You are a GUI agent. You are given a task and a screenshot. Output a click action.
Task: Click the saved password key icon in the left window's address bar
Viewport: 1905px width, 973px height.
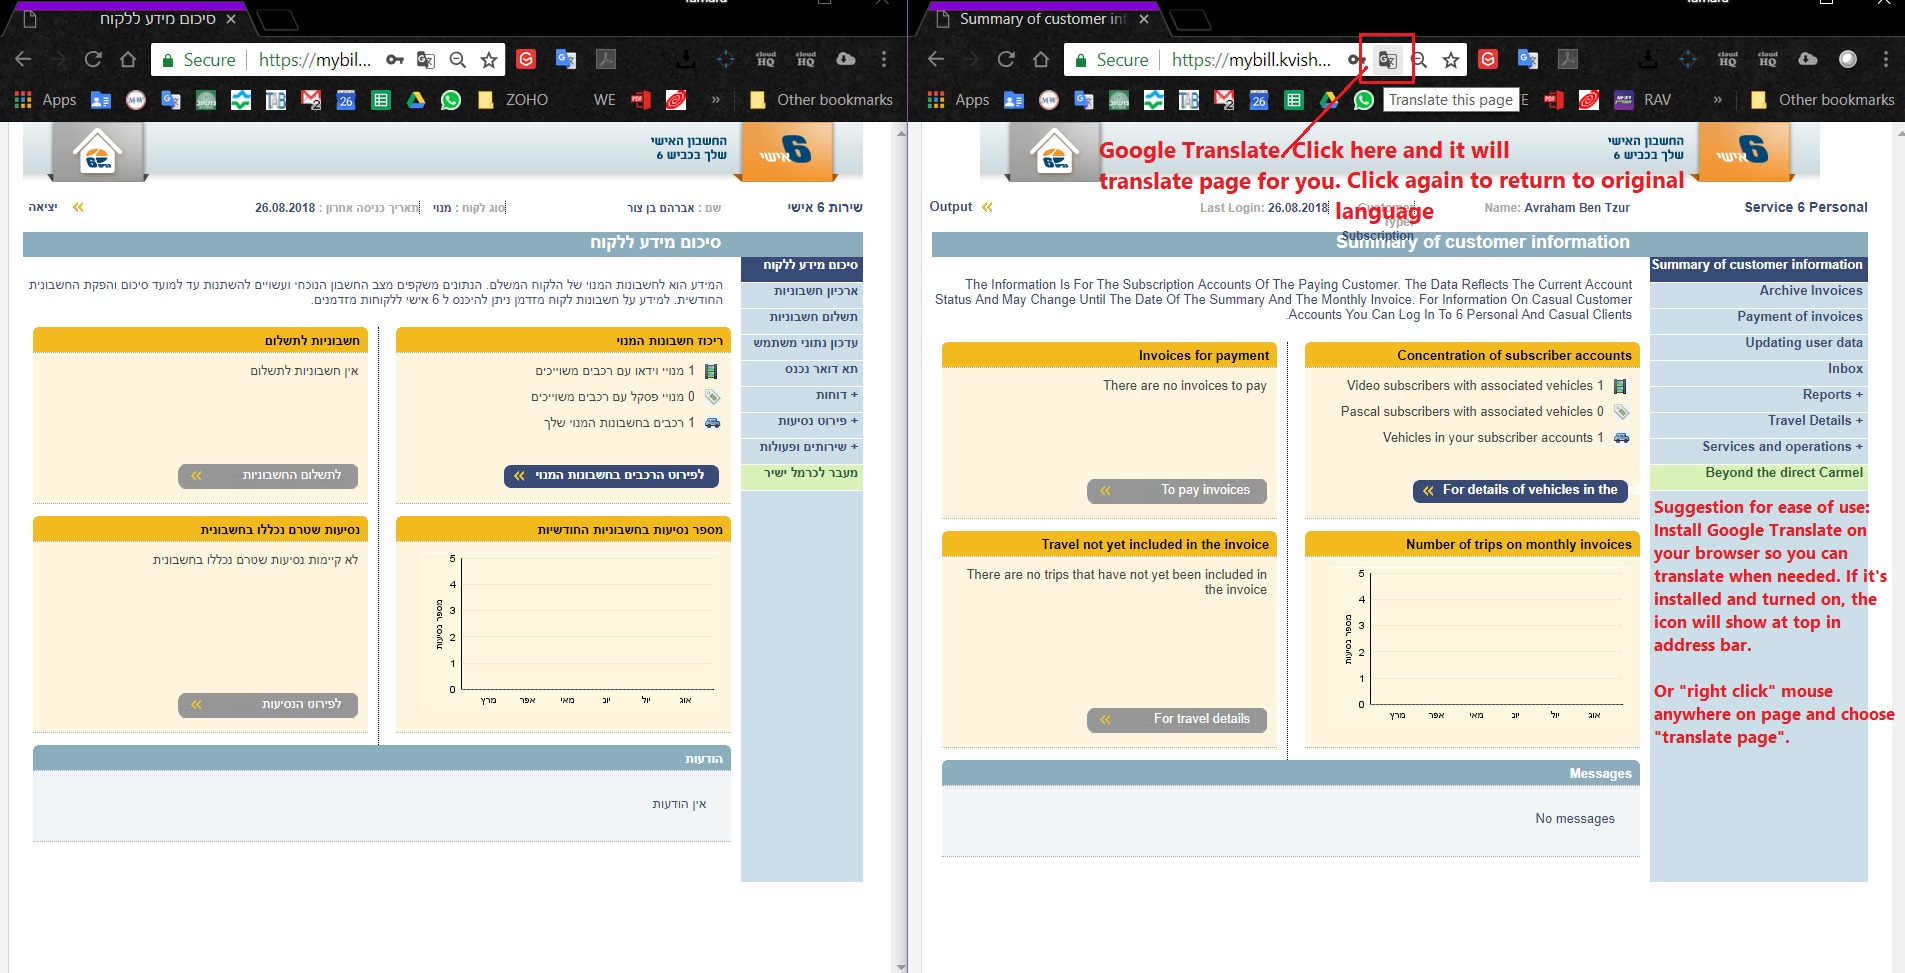[x=395, y=60]
